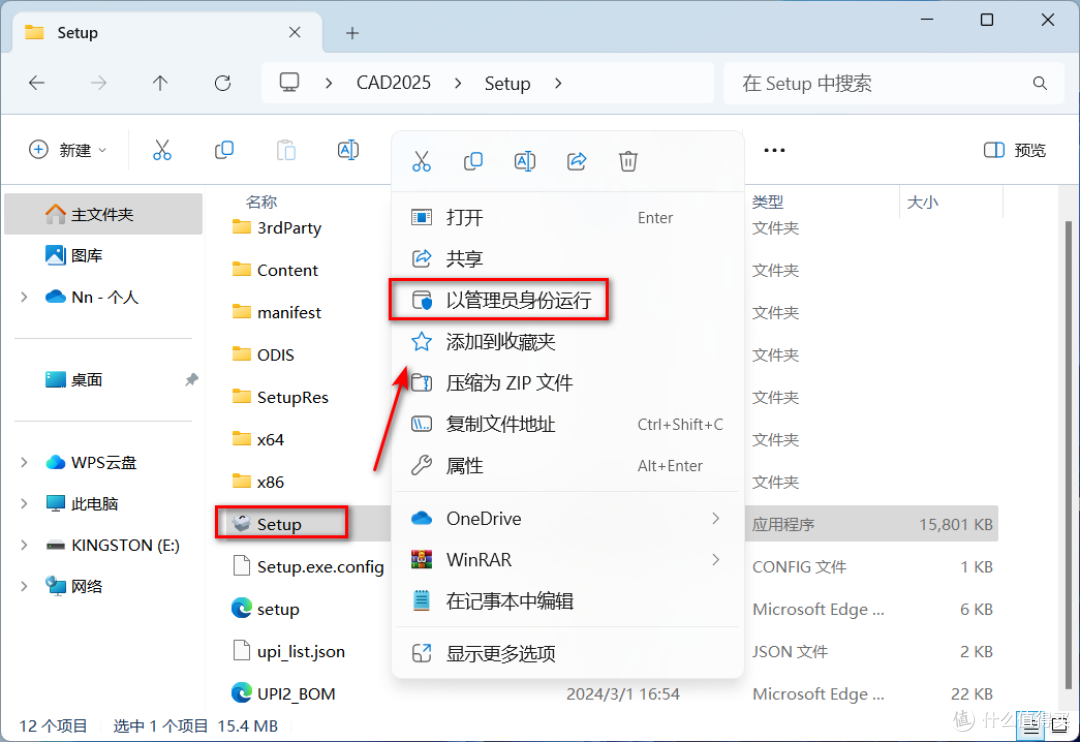
Task: Click CAD2025 in the address path
Action: [x=393, y=83]
